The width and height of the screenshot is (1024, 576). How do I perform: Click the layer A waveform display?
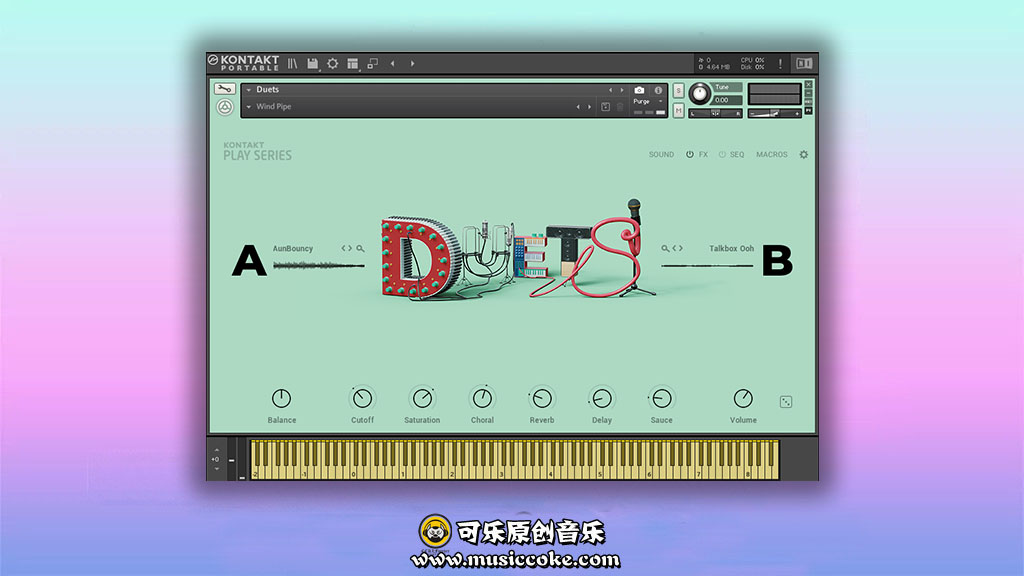tap(319, 265)
